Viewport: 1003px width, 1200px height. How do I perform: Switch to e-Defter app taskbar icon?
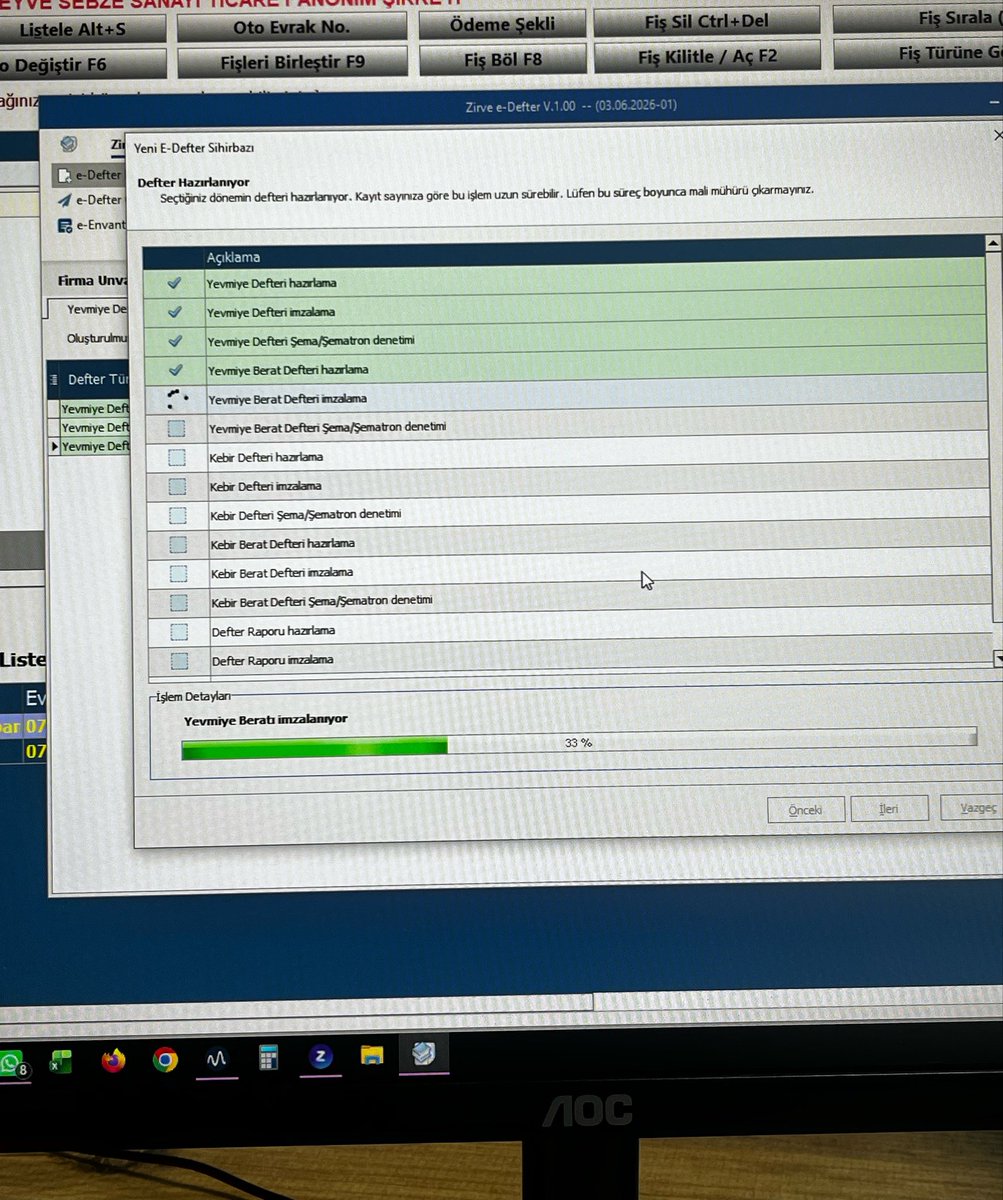[x=424, y=1054]
